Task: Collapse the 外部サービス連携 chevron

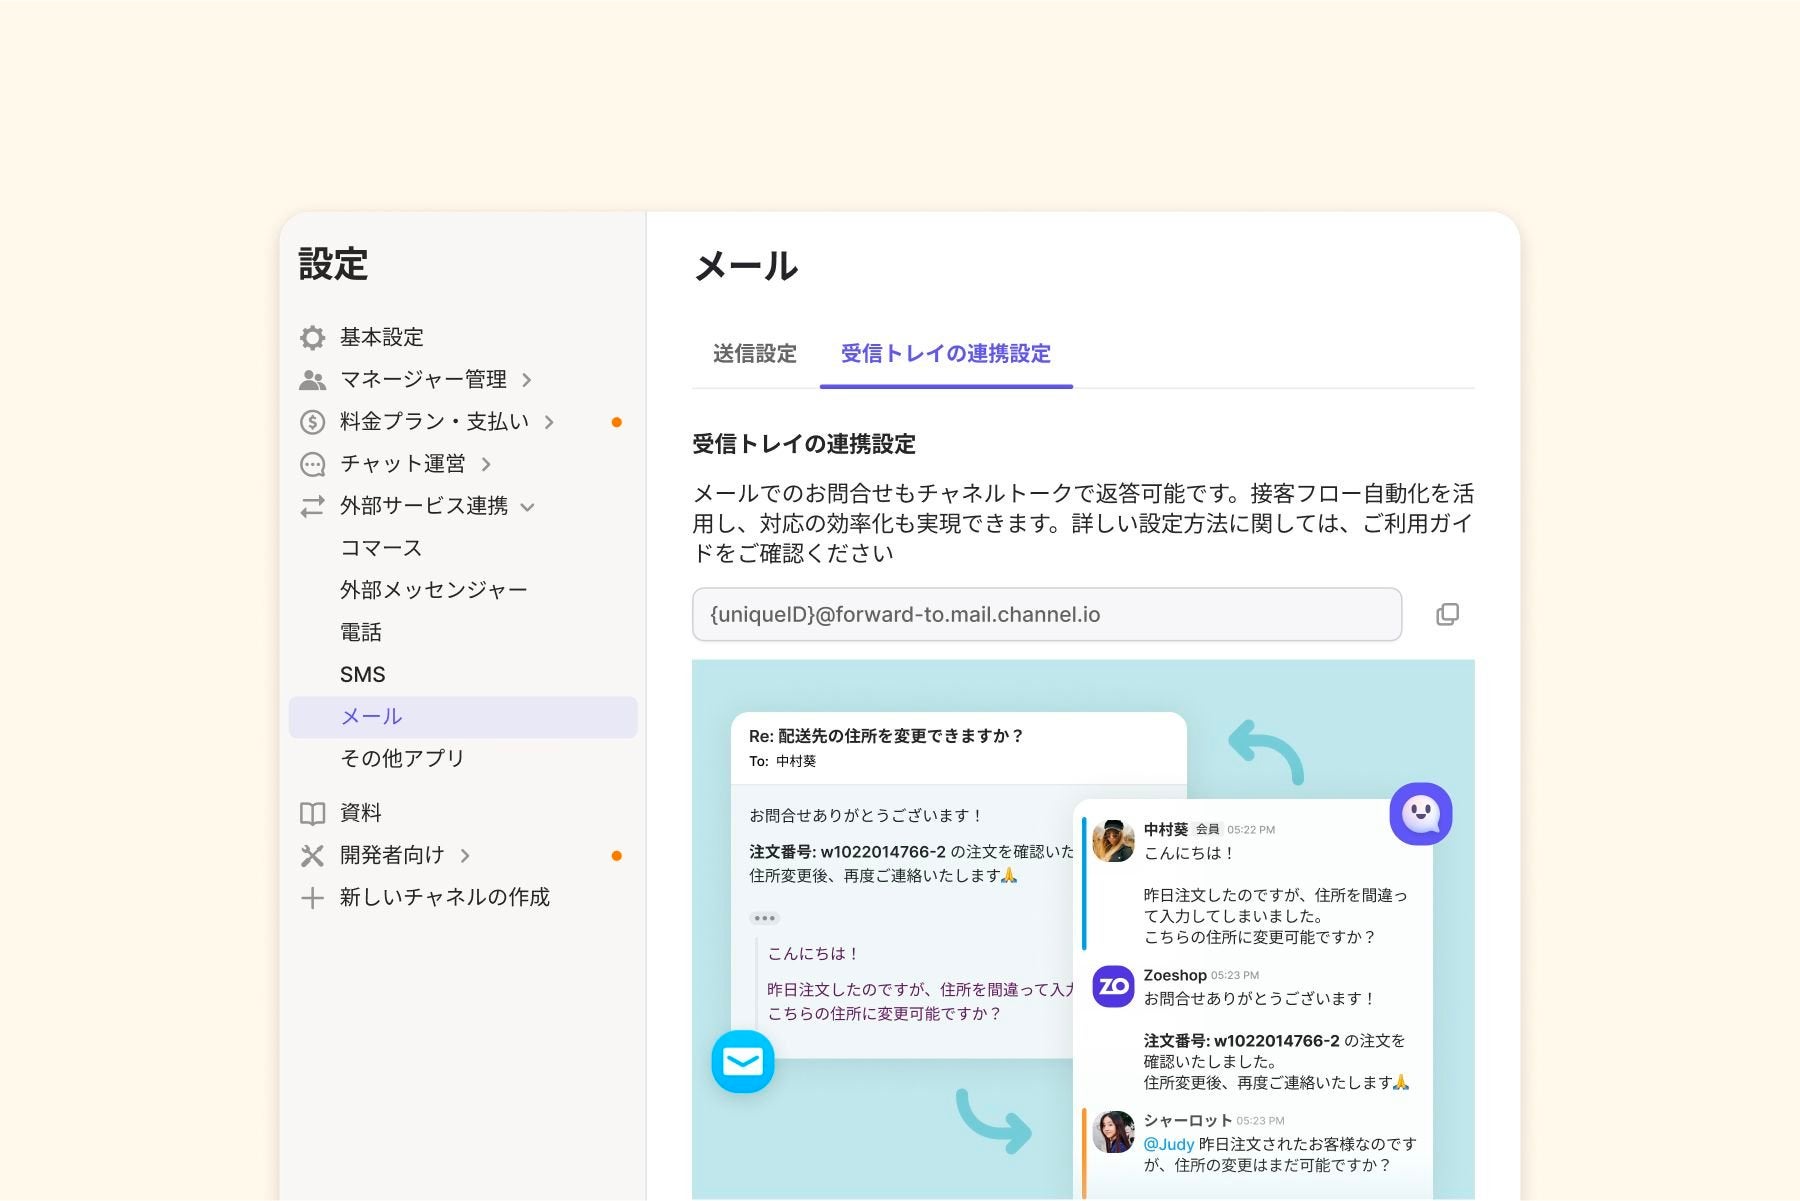Action: click(527, 507)
